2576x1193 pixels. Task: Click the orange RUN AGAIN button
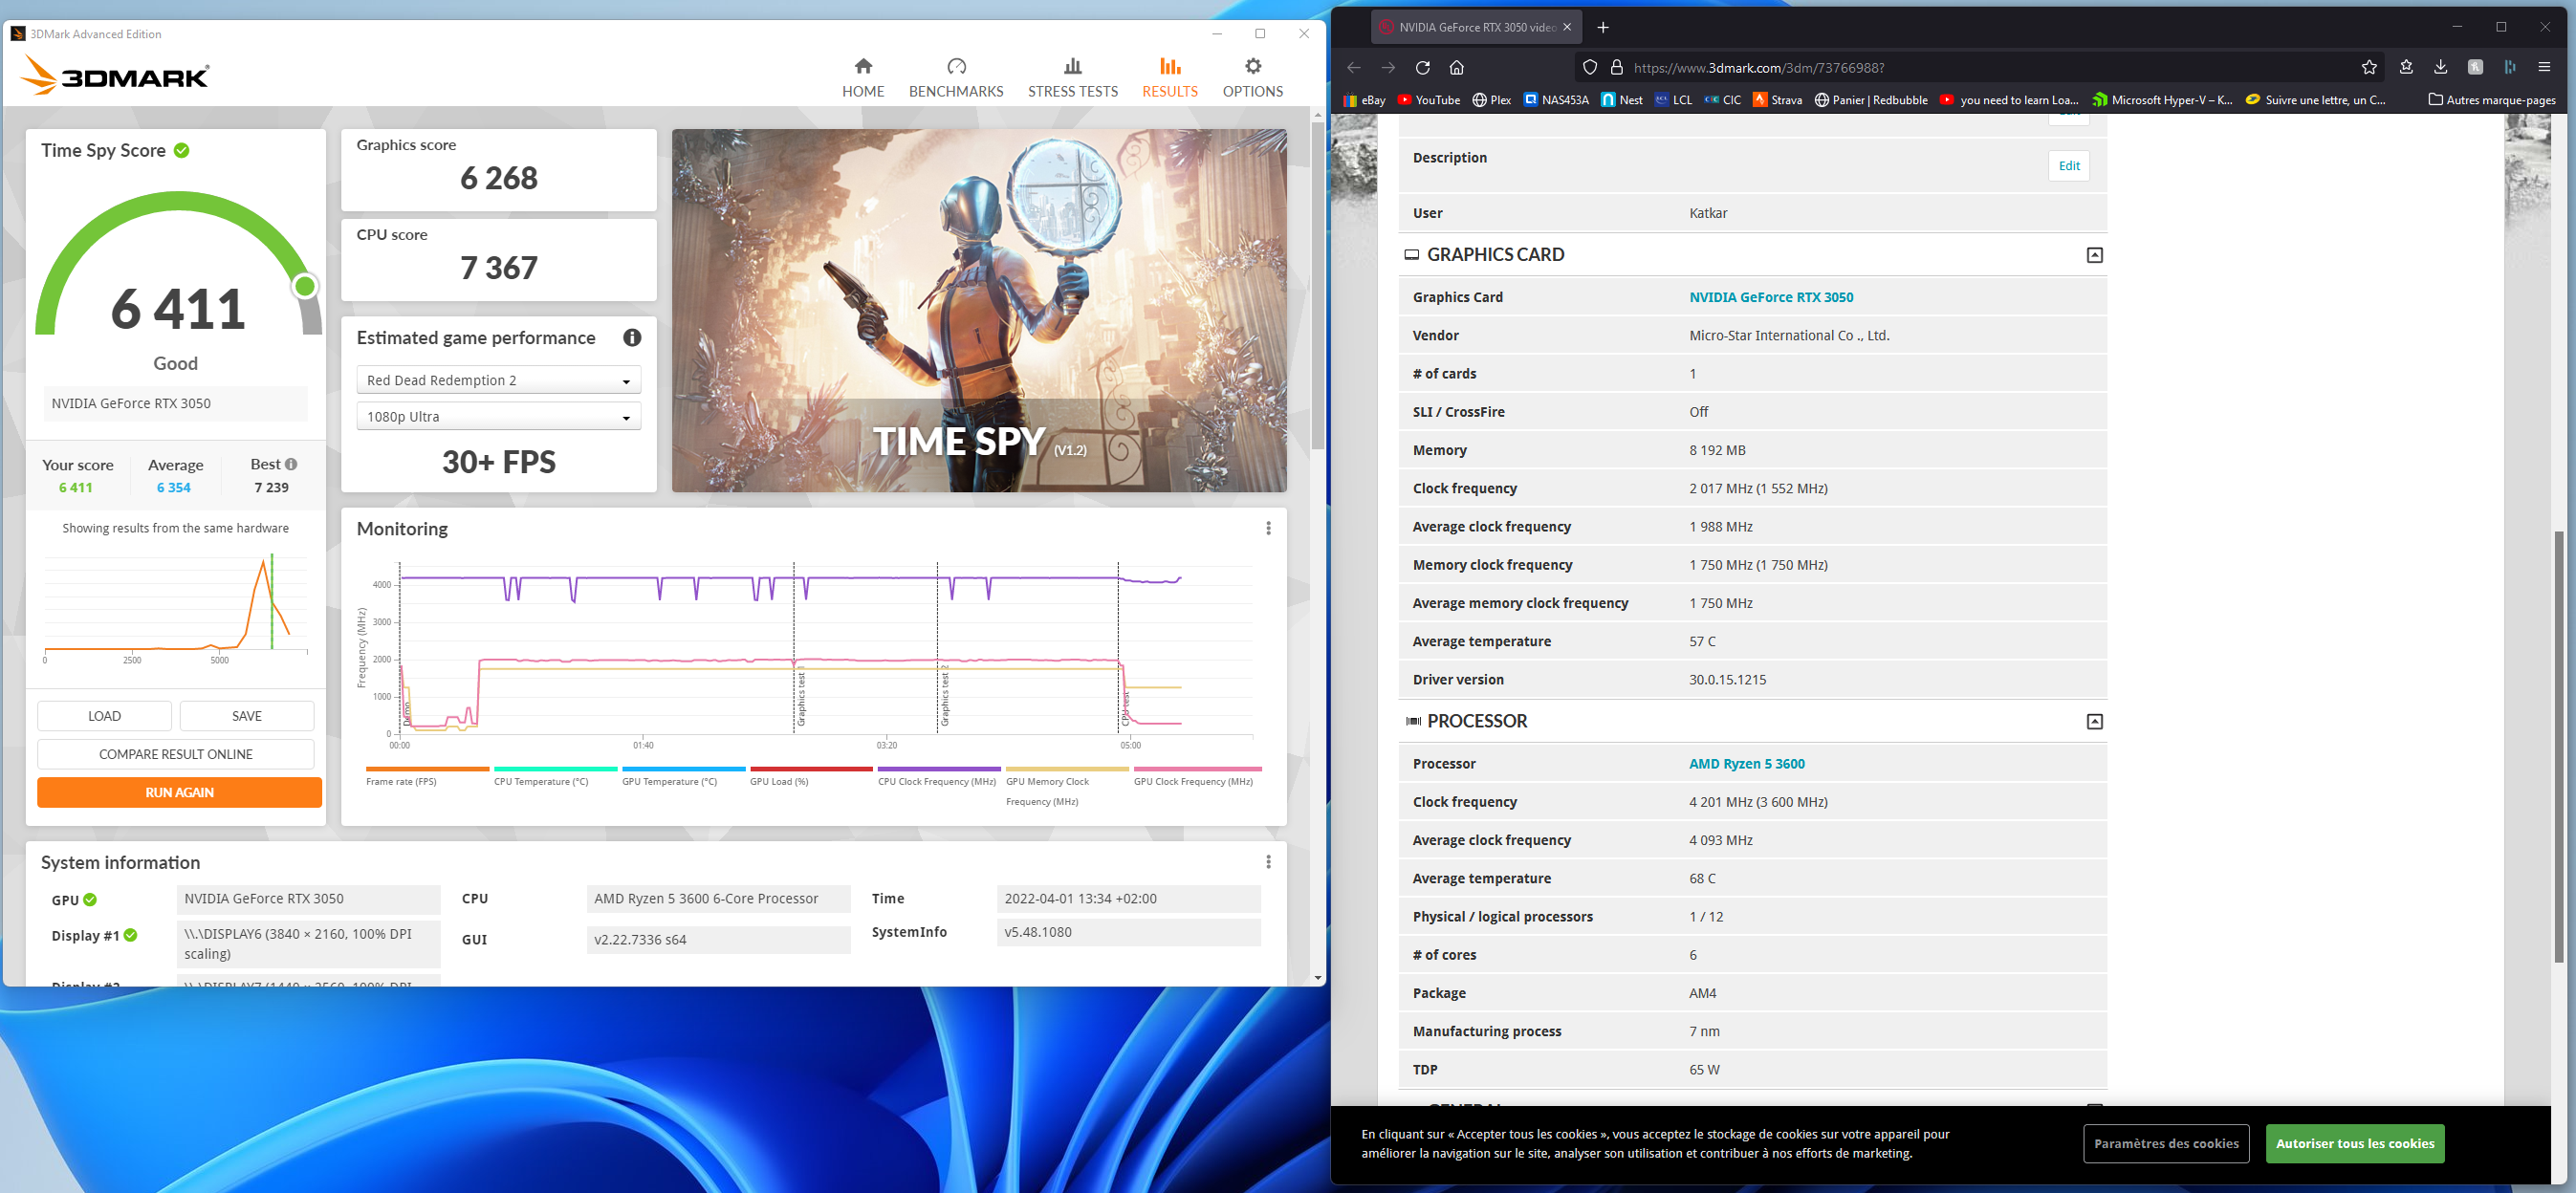coord(180,792)
